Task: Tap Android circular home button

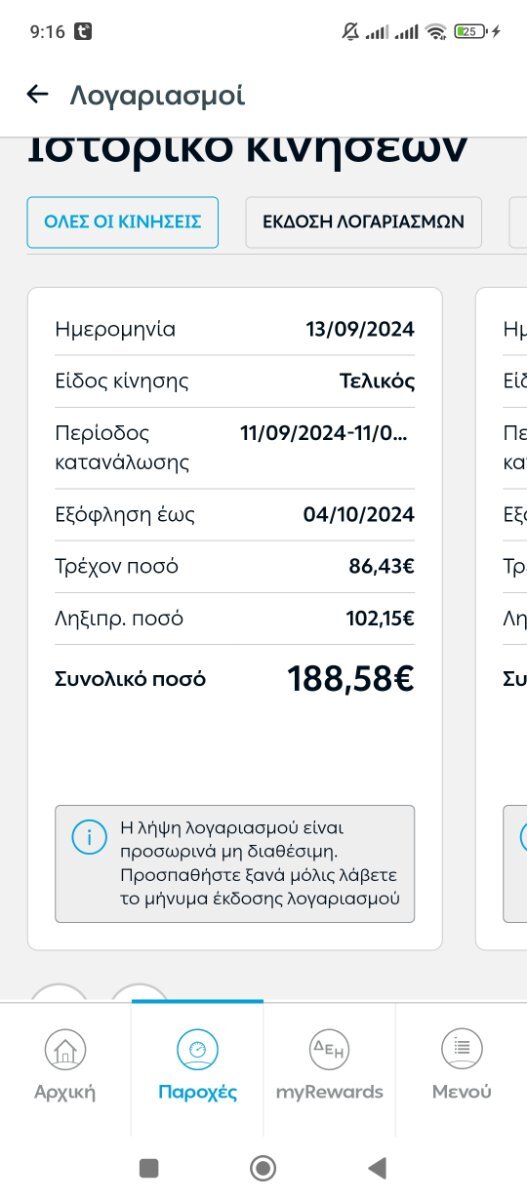Action: 263,1168
